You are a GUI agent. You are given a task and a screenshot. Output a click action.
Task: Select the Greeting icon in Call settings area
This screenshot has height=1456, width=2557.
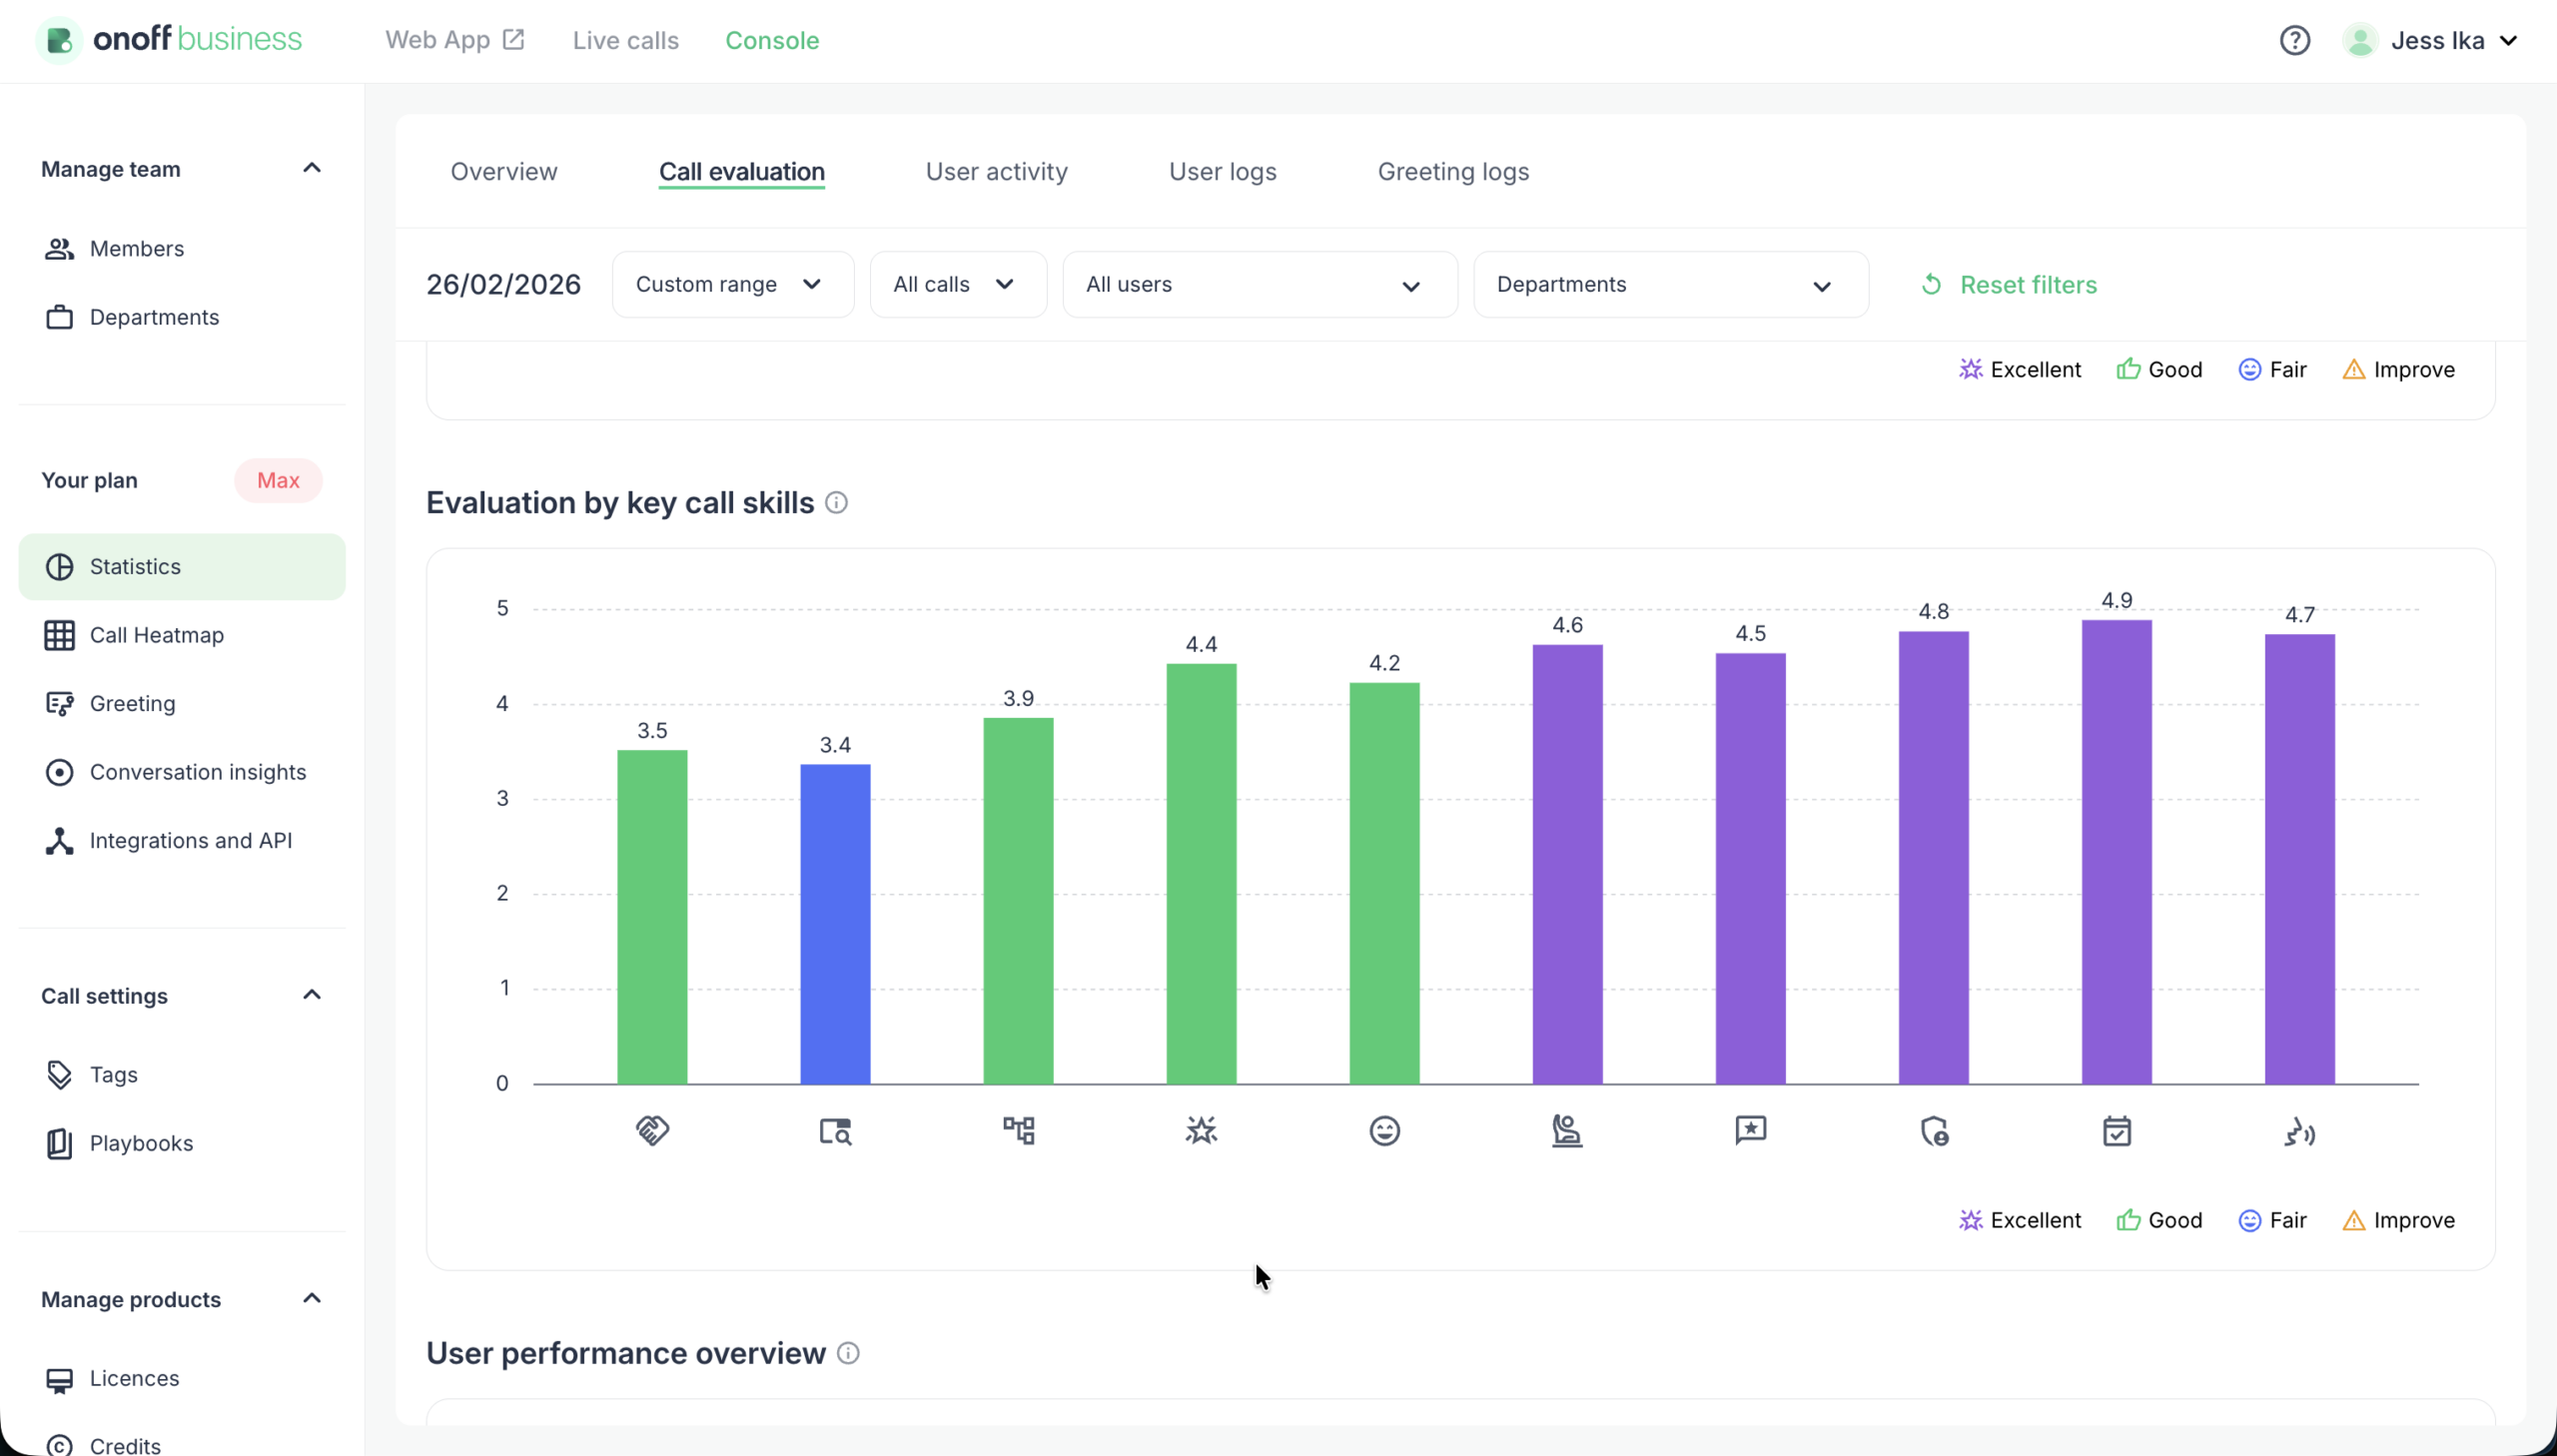click(x=59, y=703)
